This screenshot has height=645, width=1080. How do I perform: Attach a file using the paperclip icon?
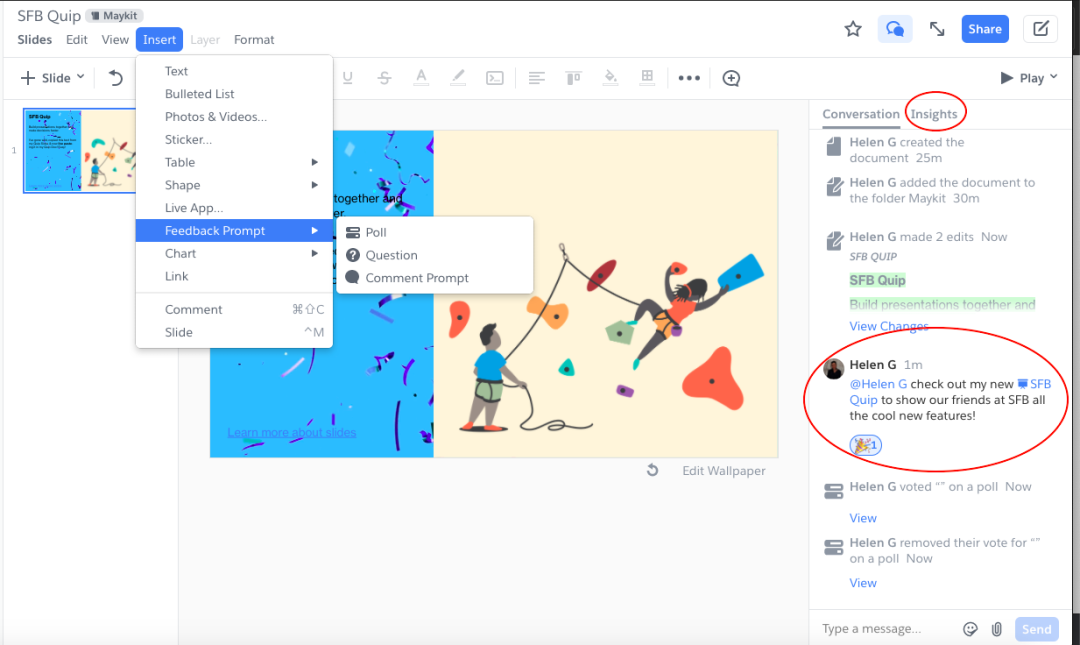pos(997,629)
